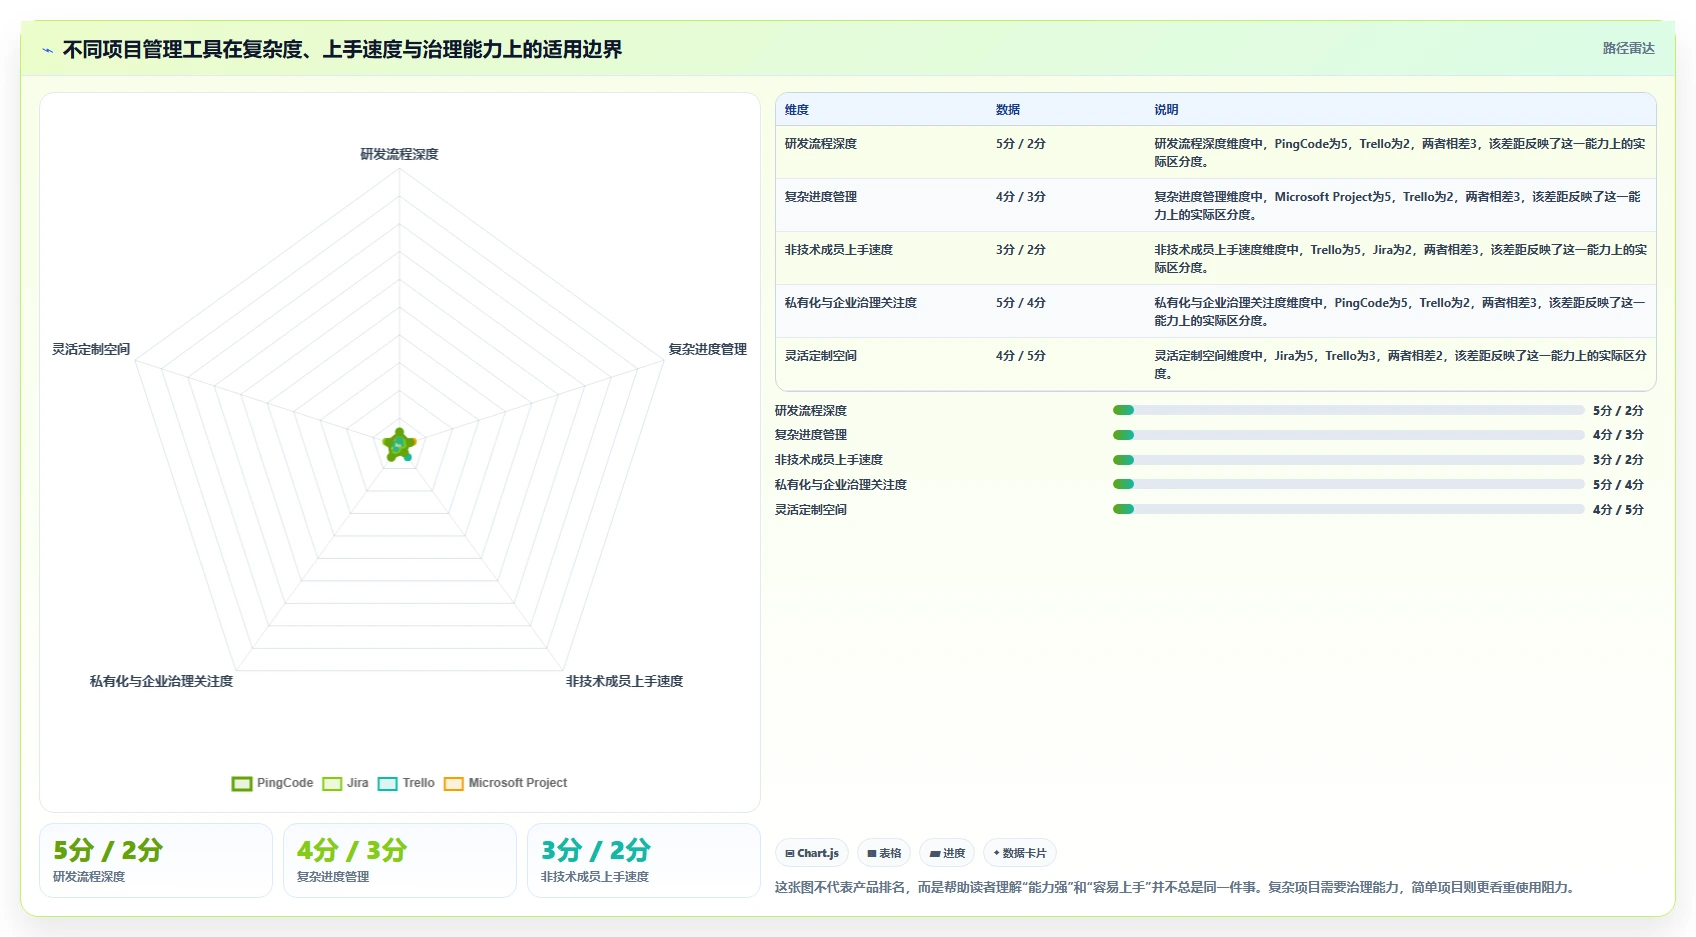The height and width of the screenshot is (937, 1696).
Task: Open the 4分 / 3分 复杂进度管理 data card
Action: (x=400, y=861)
